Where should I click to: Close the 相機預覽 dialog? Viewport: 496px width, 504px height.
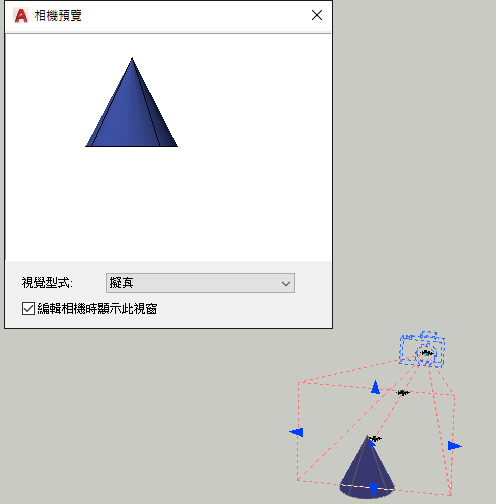(x=317, y=15)
